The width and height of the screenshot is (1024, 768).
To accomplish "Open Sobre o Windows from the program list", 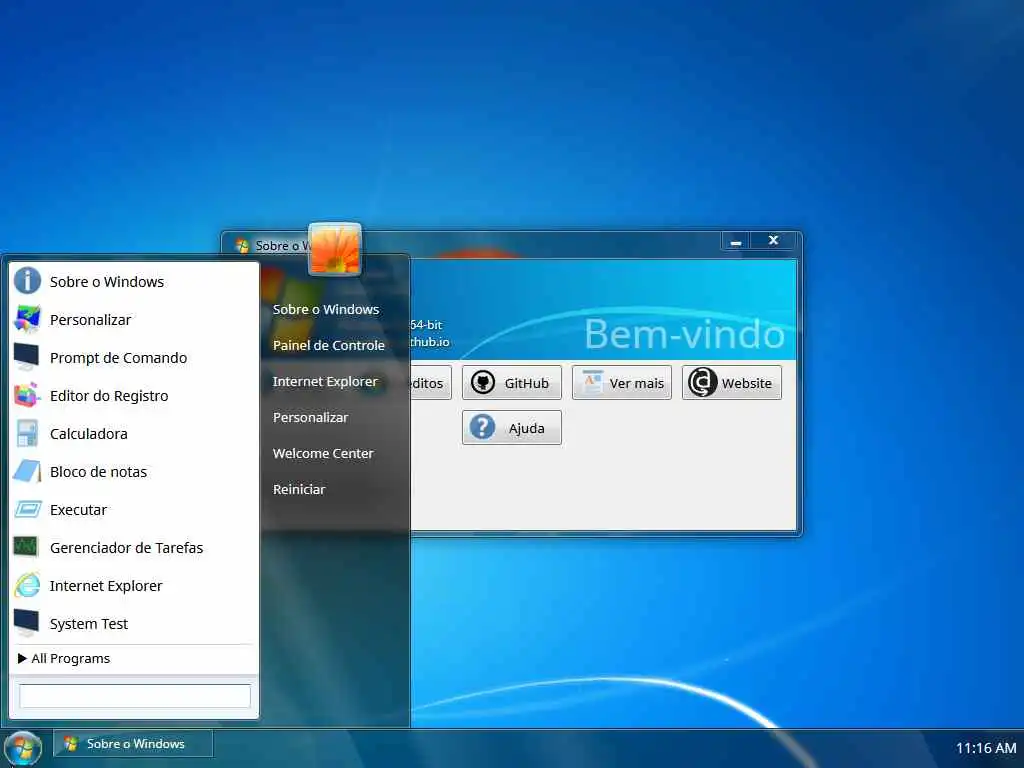I will tap(134, 281).
